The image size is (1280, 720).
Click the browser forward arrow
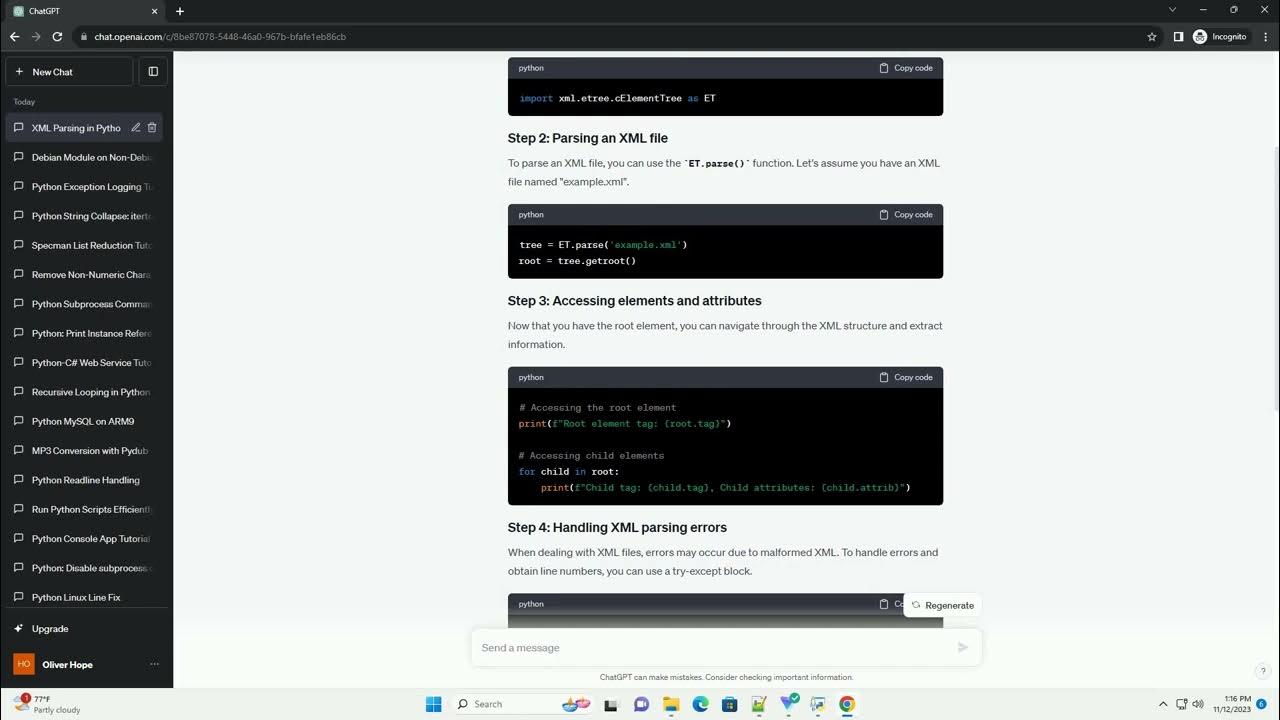36,36
